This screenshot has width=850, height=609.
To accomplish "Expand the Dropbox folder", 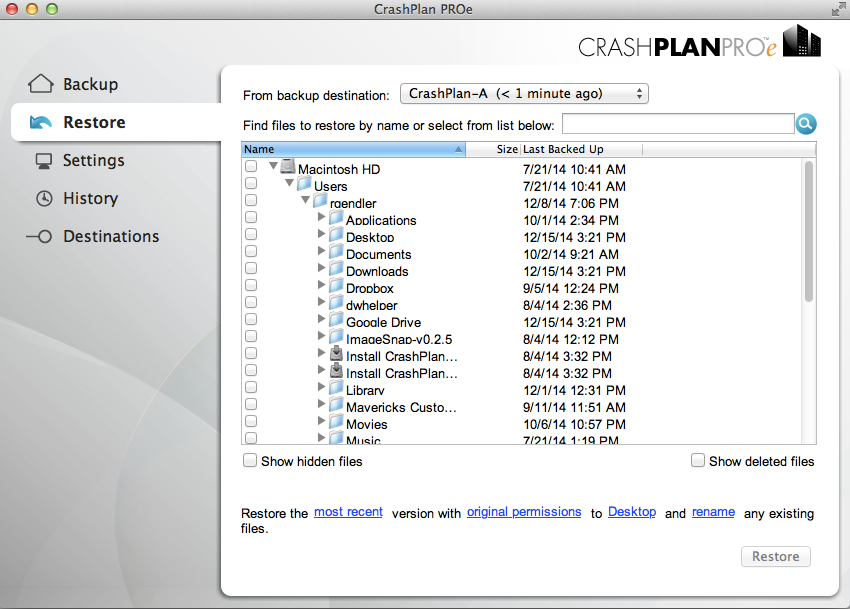I will point(321,285).
